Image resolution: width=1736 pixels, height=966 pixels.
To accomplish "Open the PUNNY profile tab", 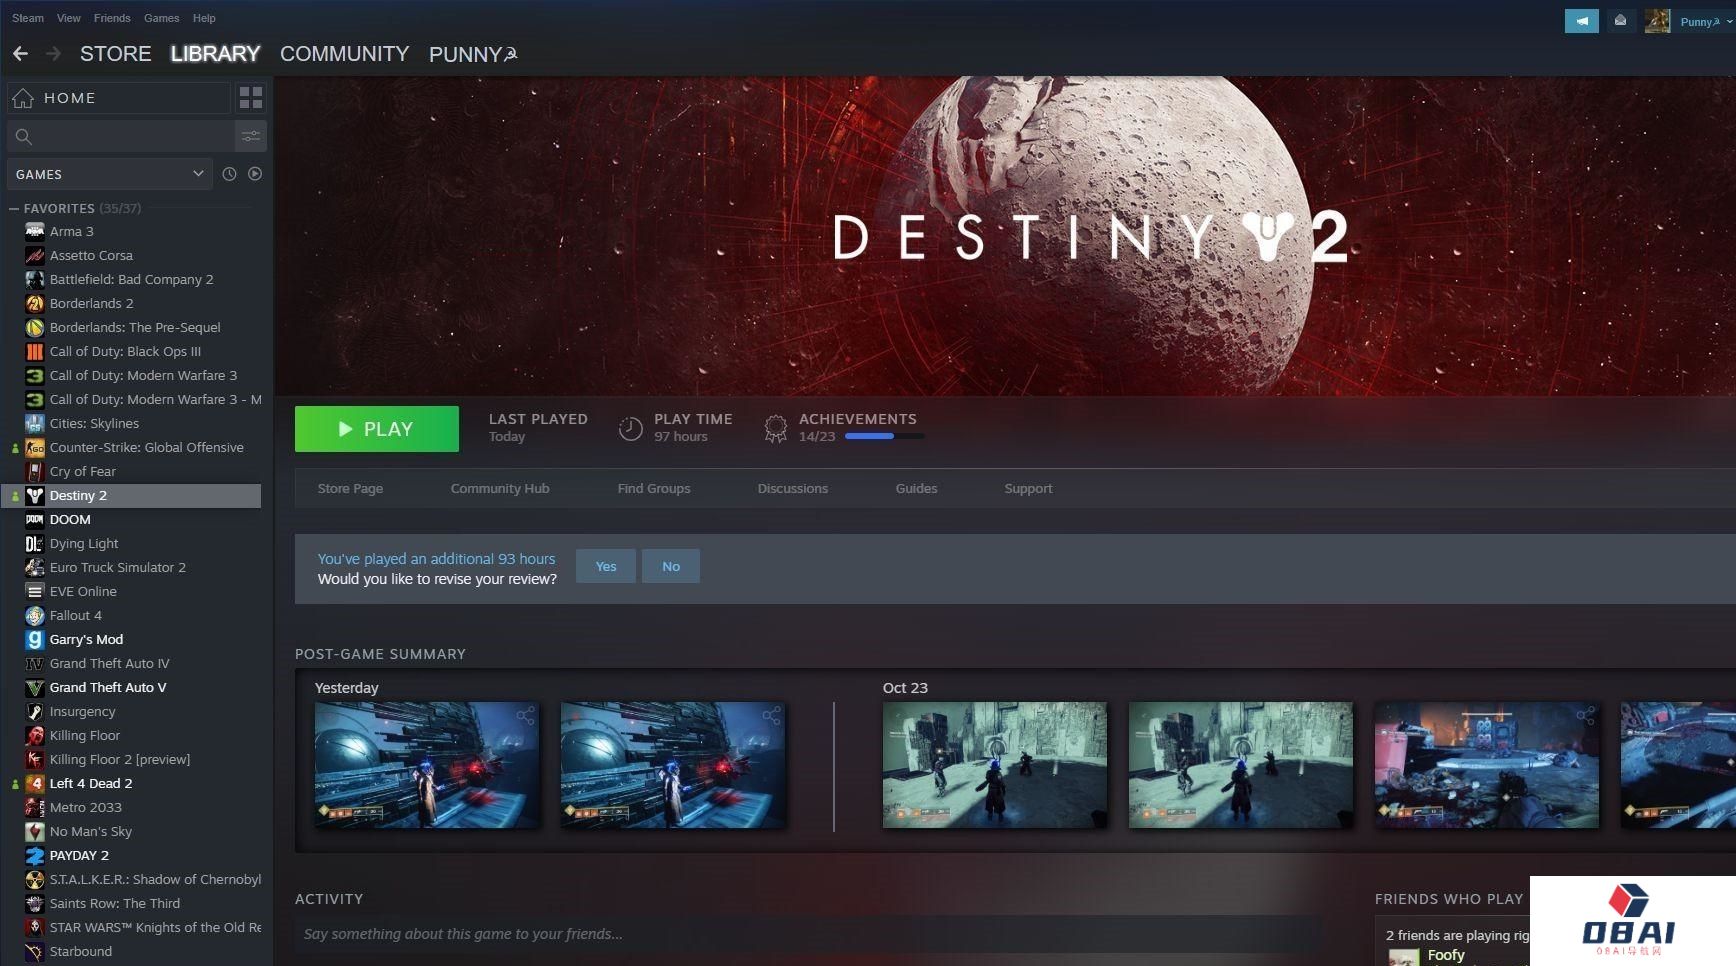I will click(x=473, y=54).
